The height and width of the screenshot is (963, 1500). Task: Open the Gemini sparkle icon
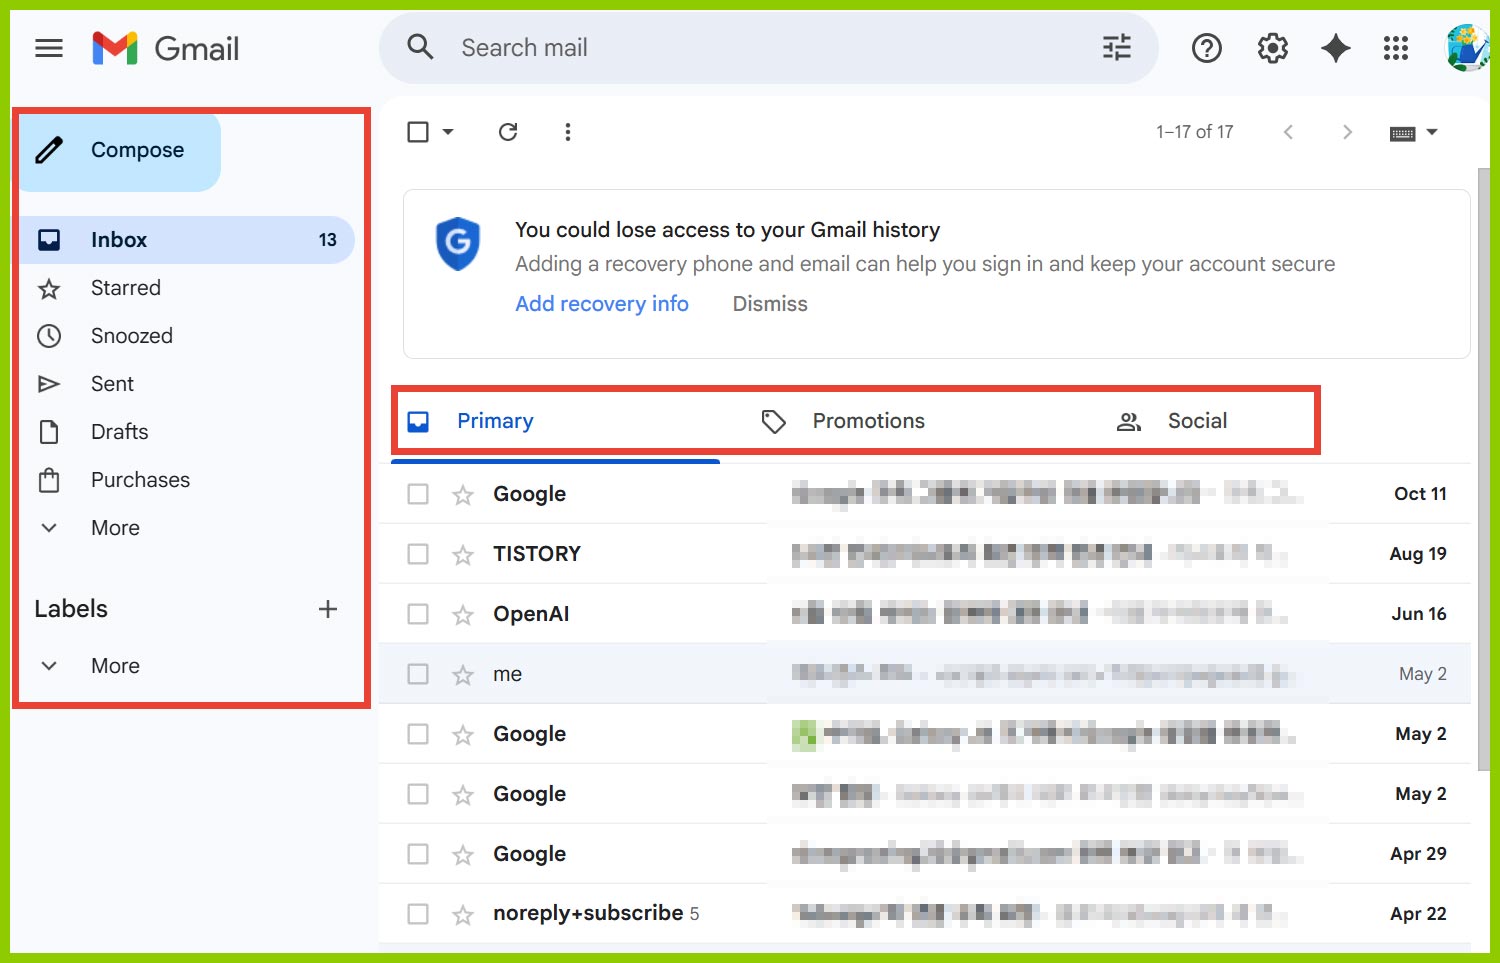(1336, 48)
